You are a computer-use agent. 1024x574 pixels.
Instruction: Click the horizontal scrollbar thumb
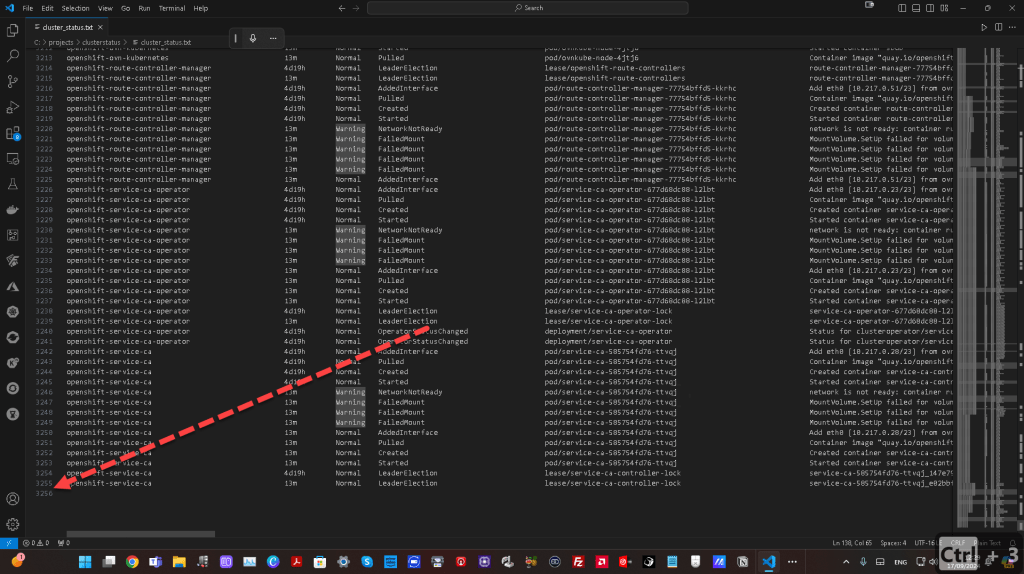coord(140,534)
